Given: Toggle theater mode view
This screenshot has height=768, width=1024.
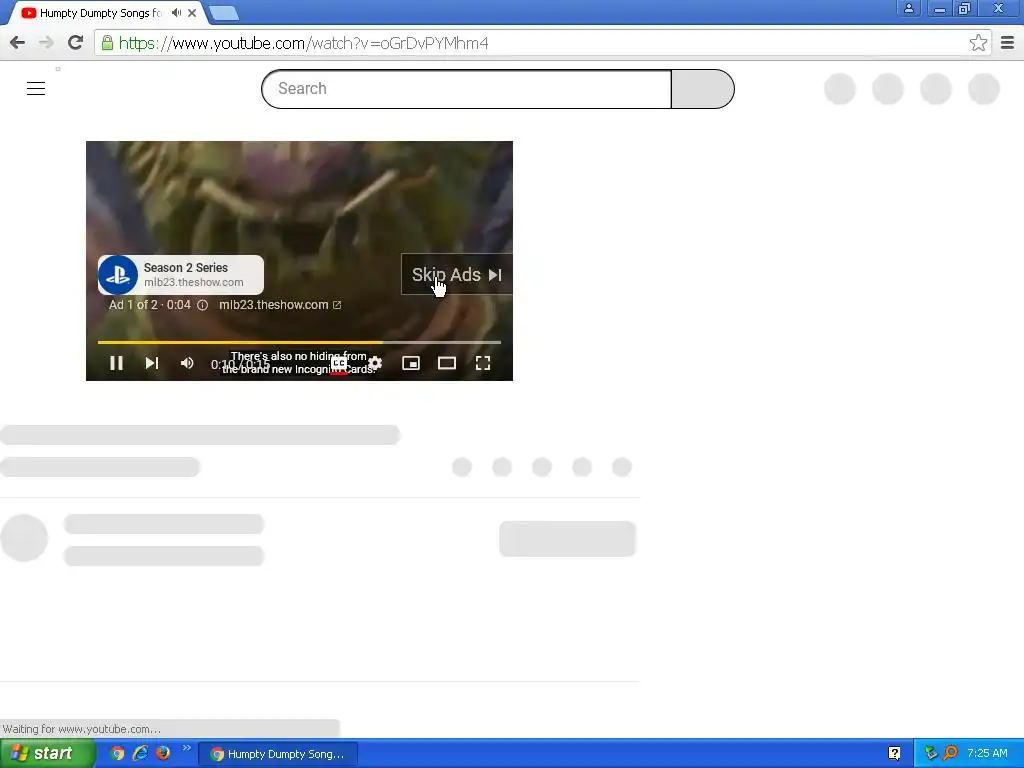Looking at the screenshot, I should (447, 363).
